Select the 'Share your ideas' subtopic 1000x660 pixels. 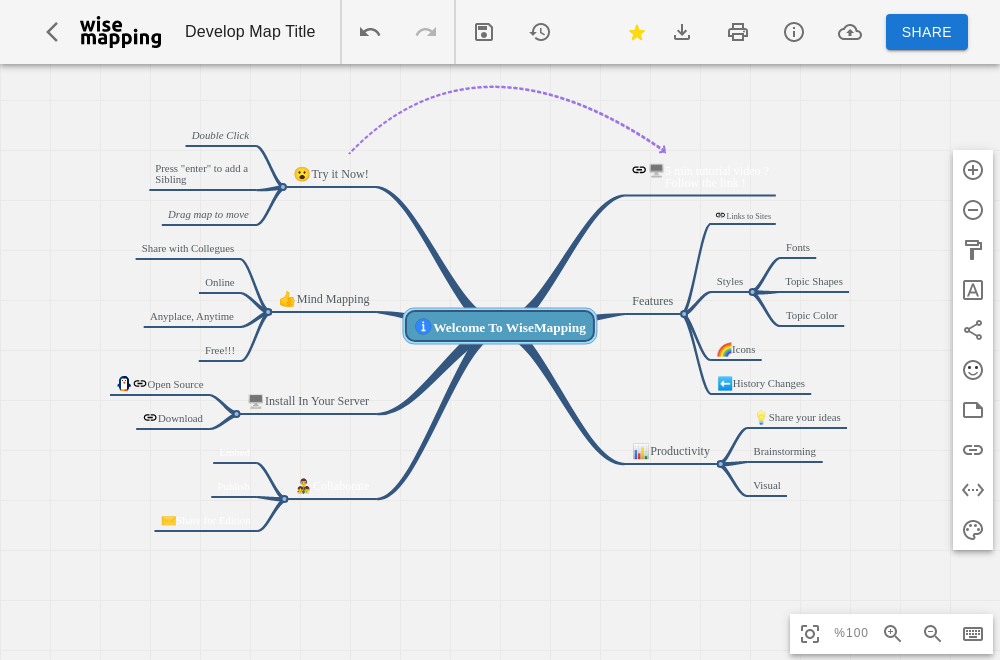798,418
